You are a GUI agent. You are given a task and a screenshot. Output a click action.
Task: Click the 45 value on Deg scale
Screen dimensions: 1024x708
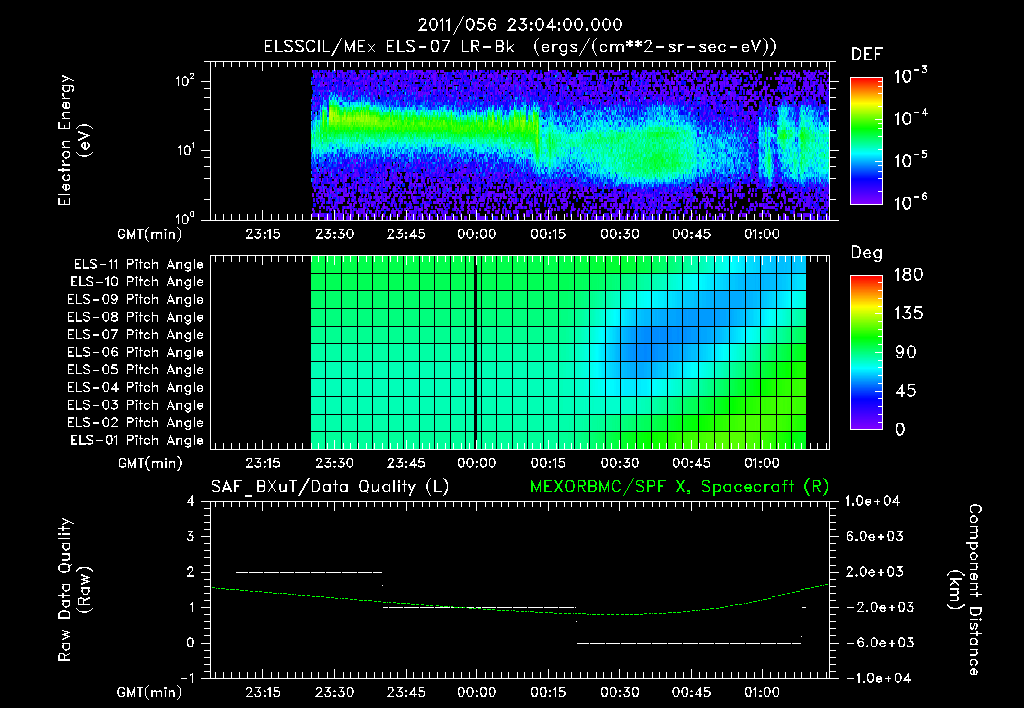pos(906,391)
